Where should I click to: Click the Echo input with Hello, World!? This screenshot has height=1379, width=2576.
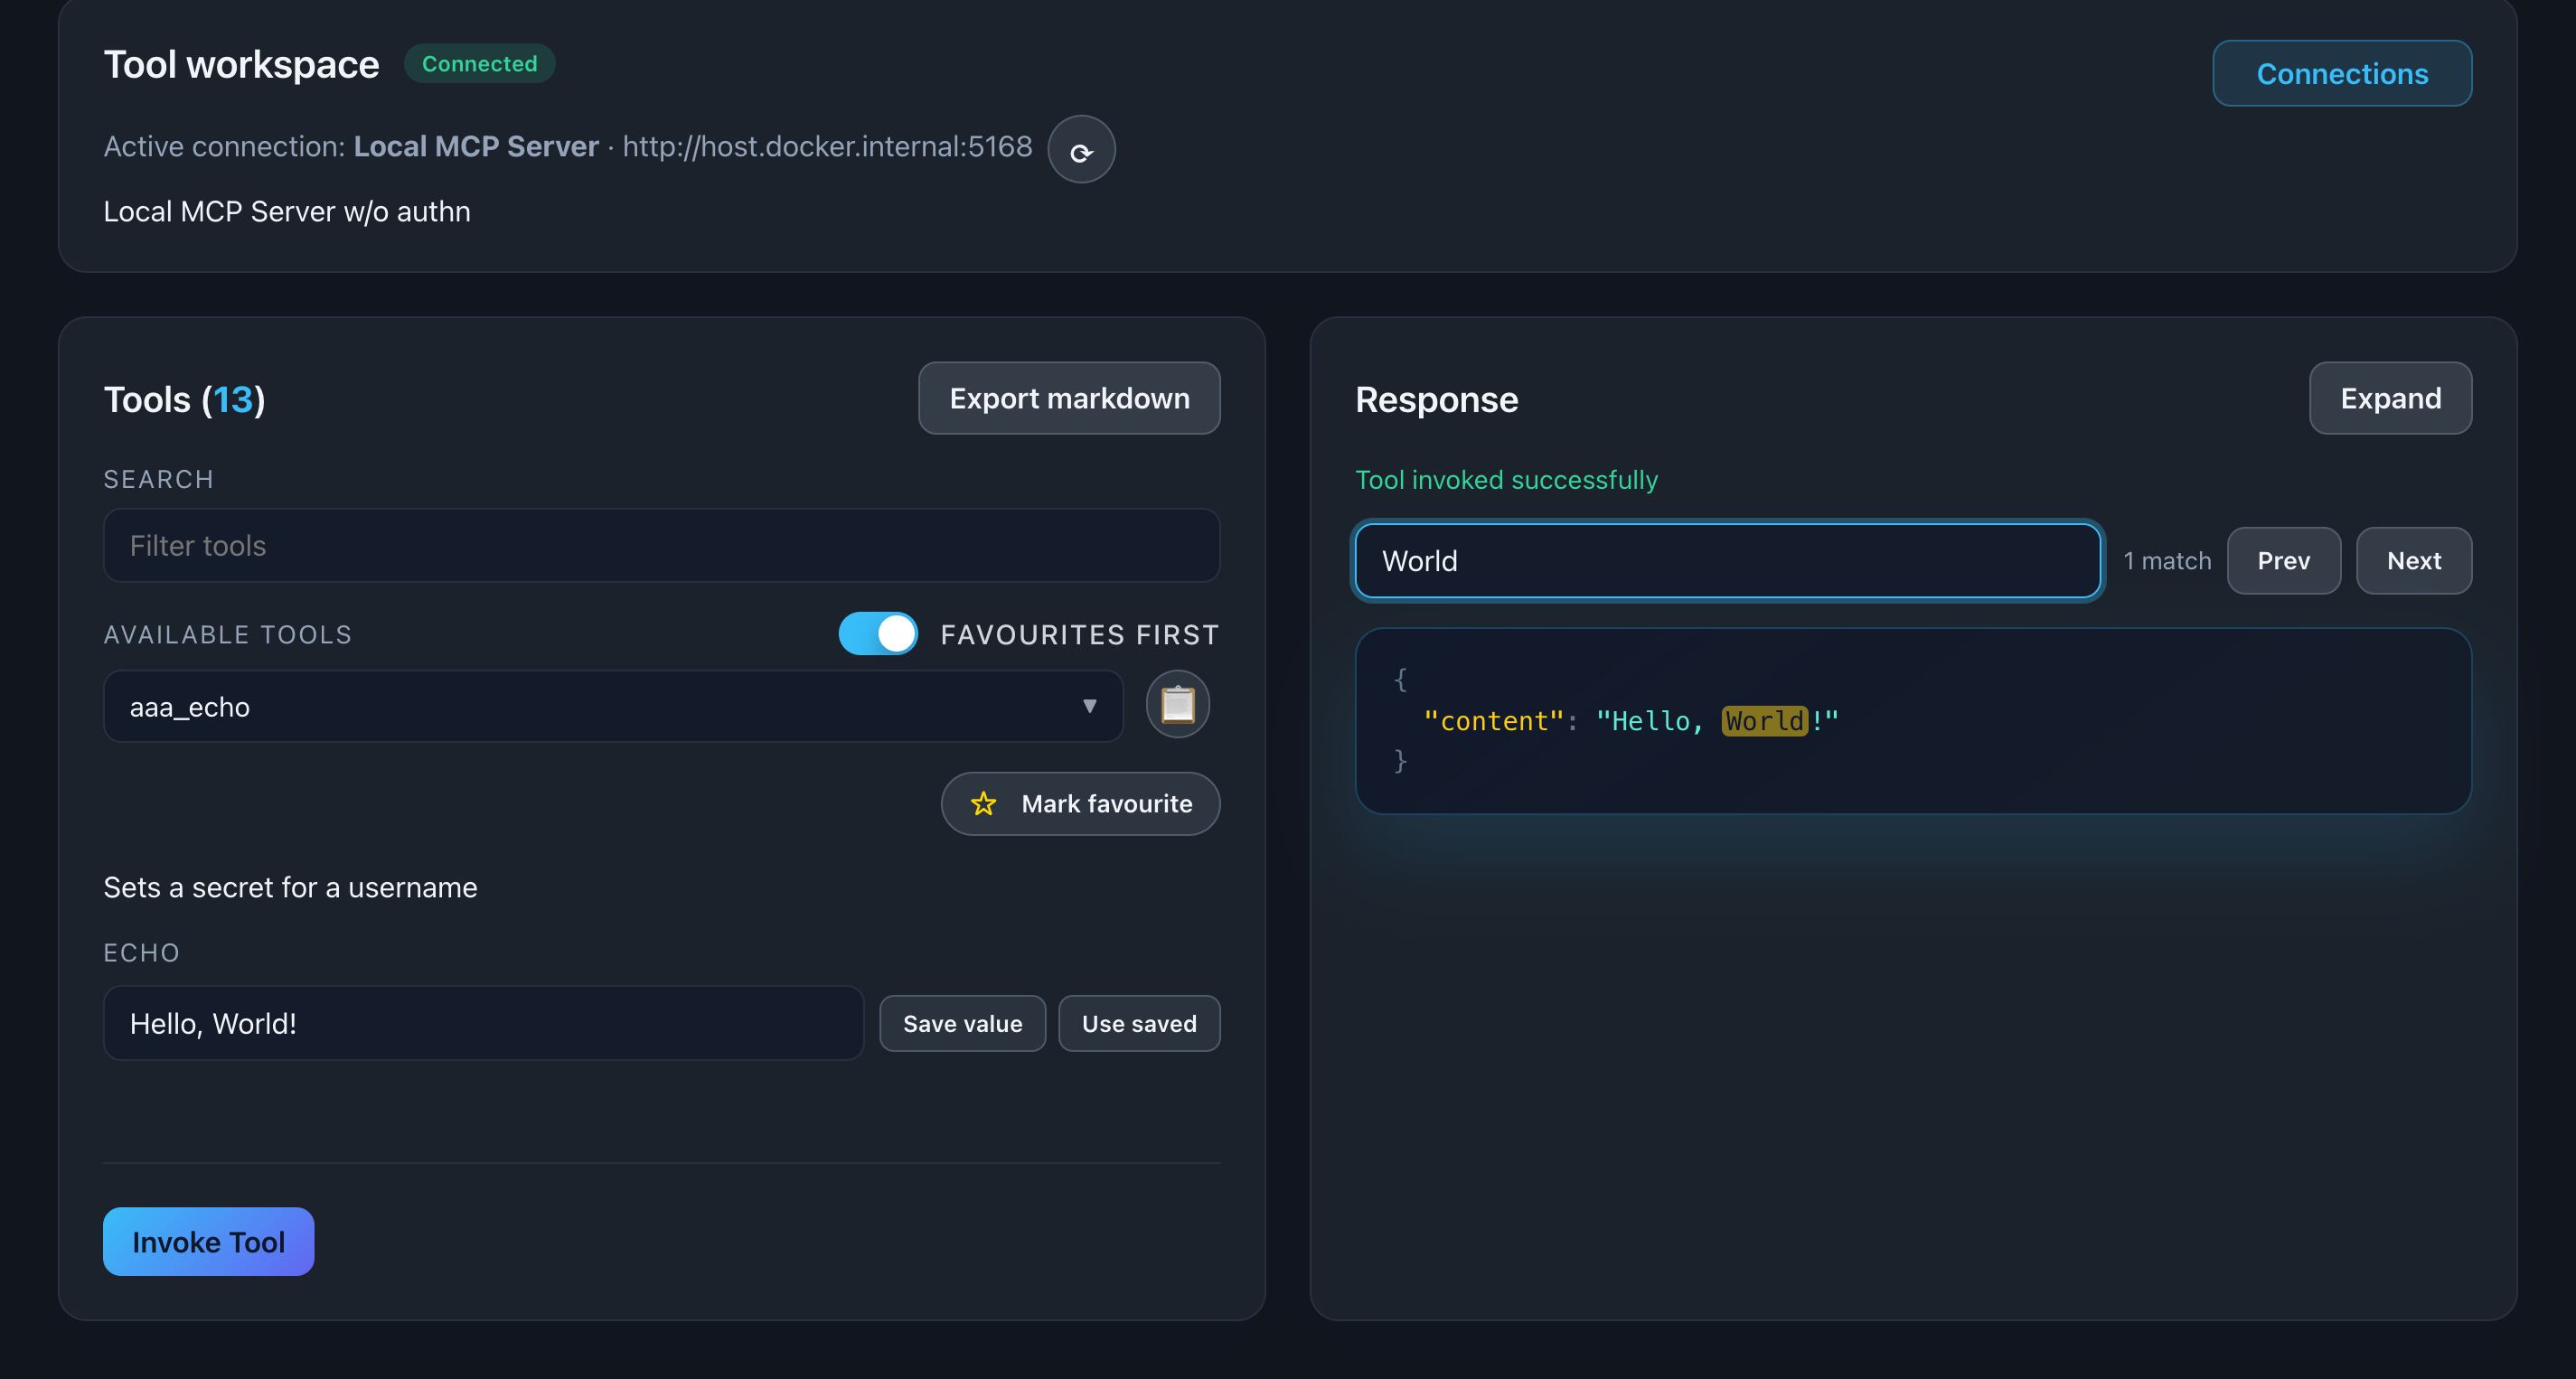[x=483, y=1023]
